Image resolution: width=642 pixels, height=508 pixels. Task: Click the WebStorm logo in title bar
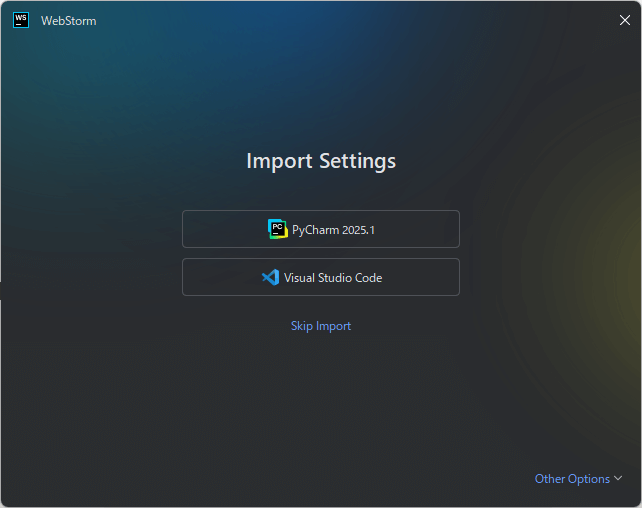tap(21, 20)
